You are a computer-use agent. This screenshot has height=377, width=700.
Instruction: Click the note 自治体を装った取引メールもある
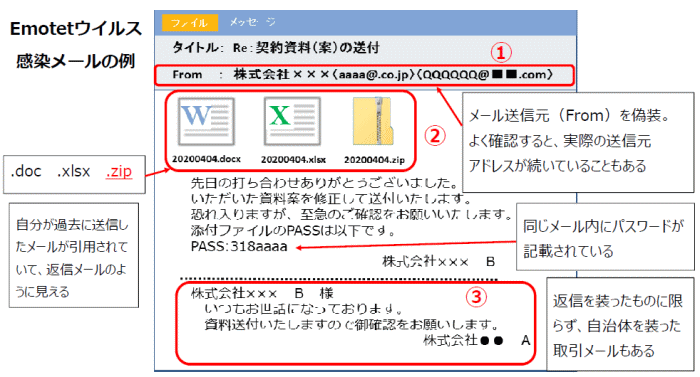(x=617, y=338)
